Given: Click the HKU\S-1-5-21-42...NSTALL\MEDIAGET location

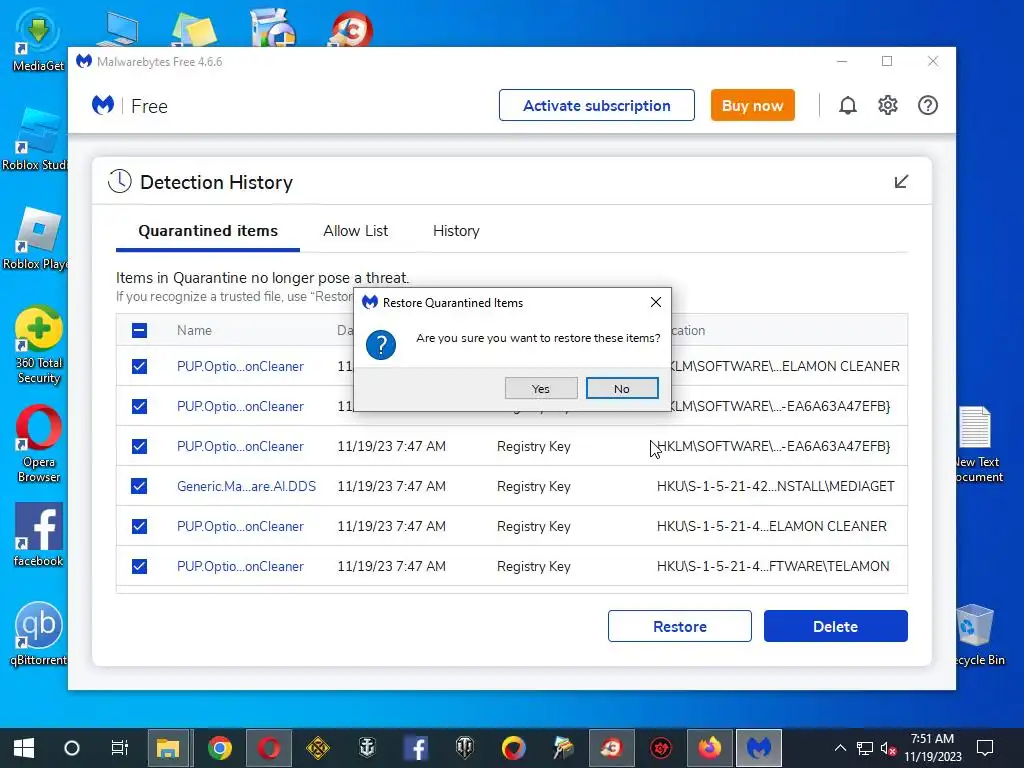Looking at the screenshot, I should 775,486.
